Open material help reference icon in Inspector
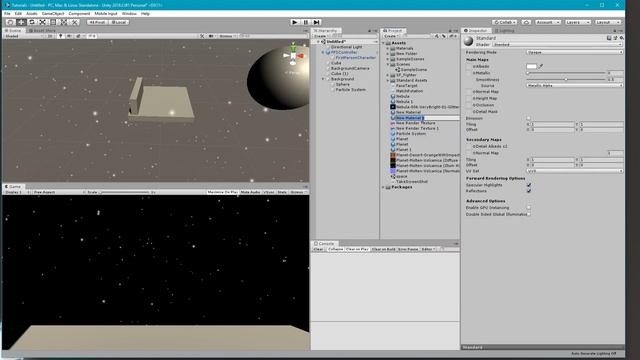The image size is (640, 360). tap(609, 38)
